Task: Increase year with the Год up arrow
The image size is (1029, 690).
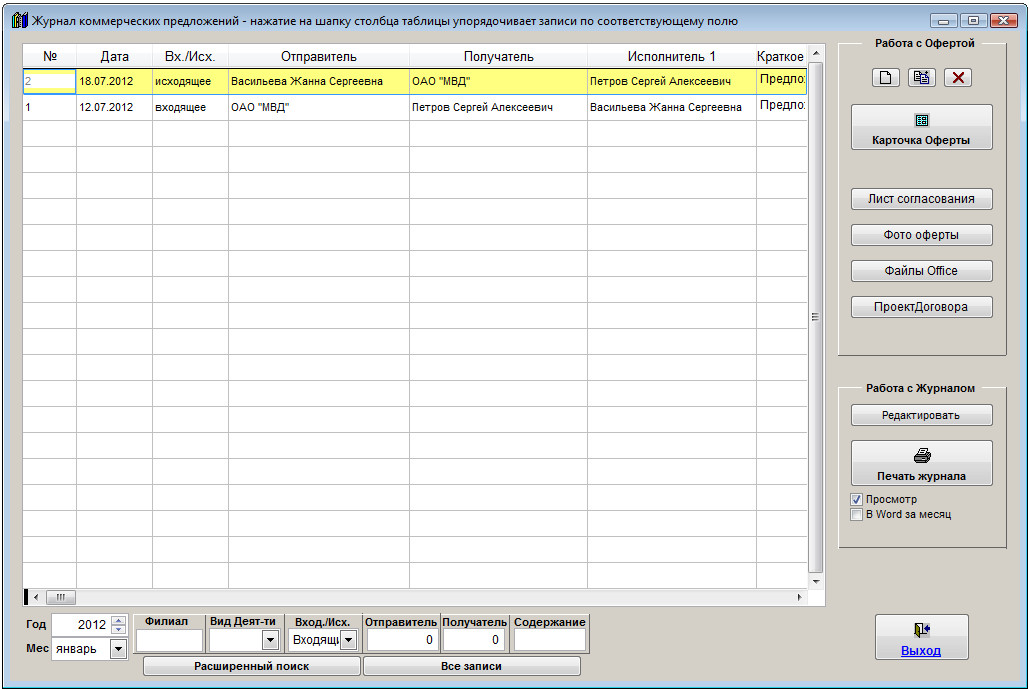Action: (x=119, y=619)
